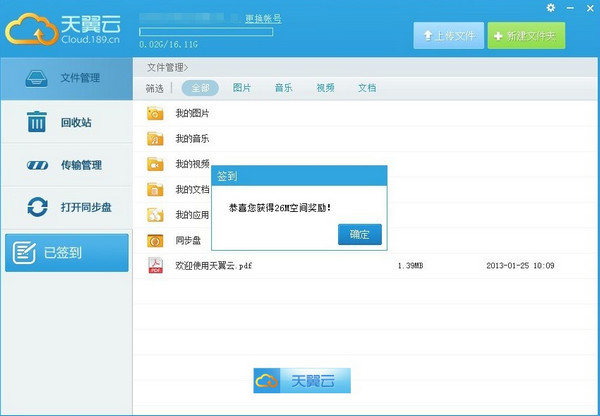Select the 全部 filter tab

(x=200, y=88)
